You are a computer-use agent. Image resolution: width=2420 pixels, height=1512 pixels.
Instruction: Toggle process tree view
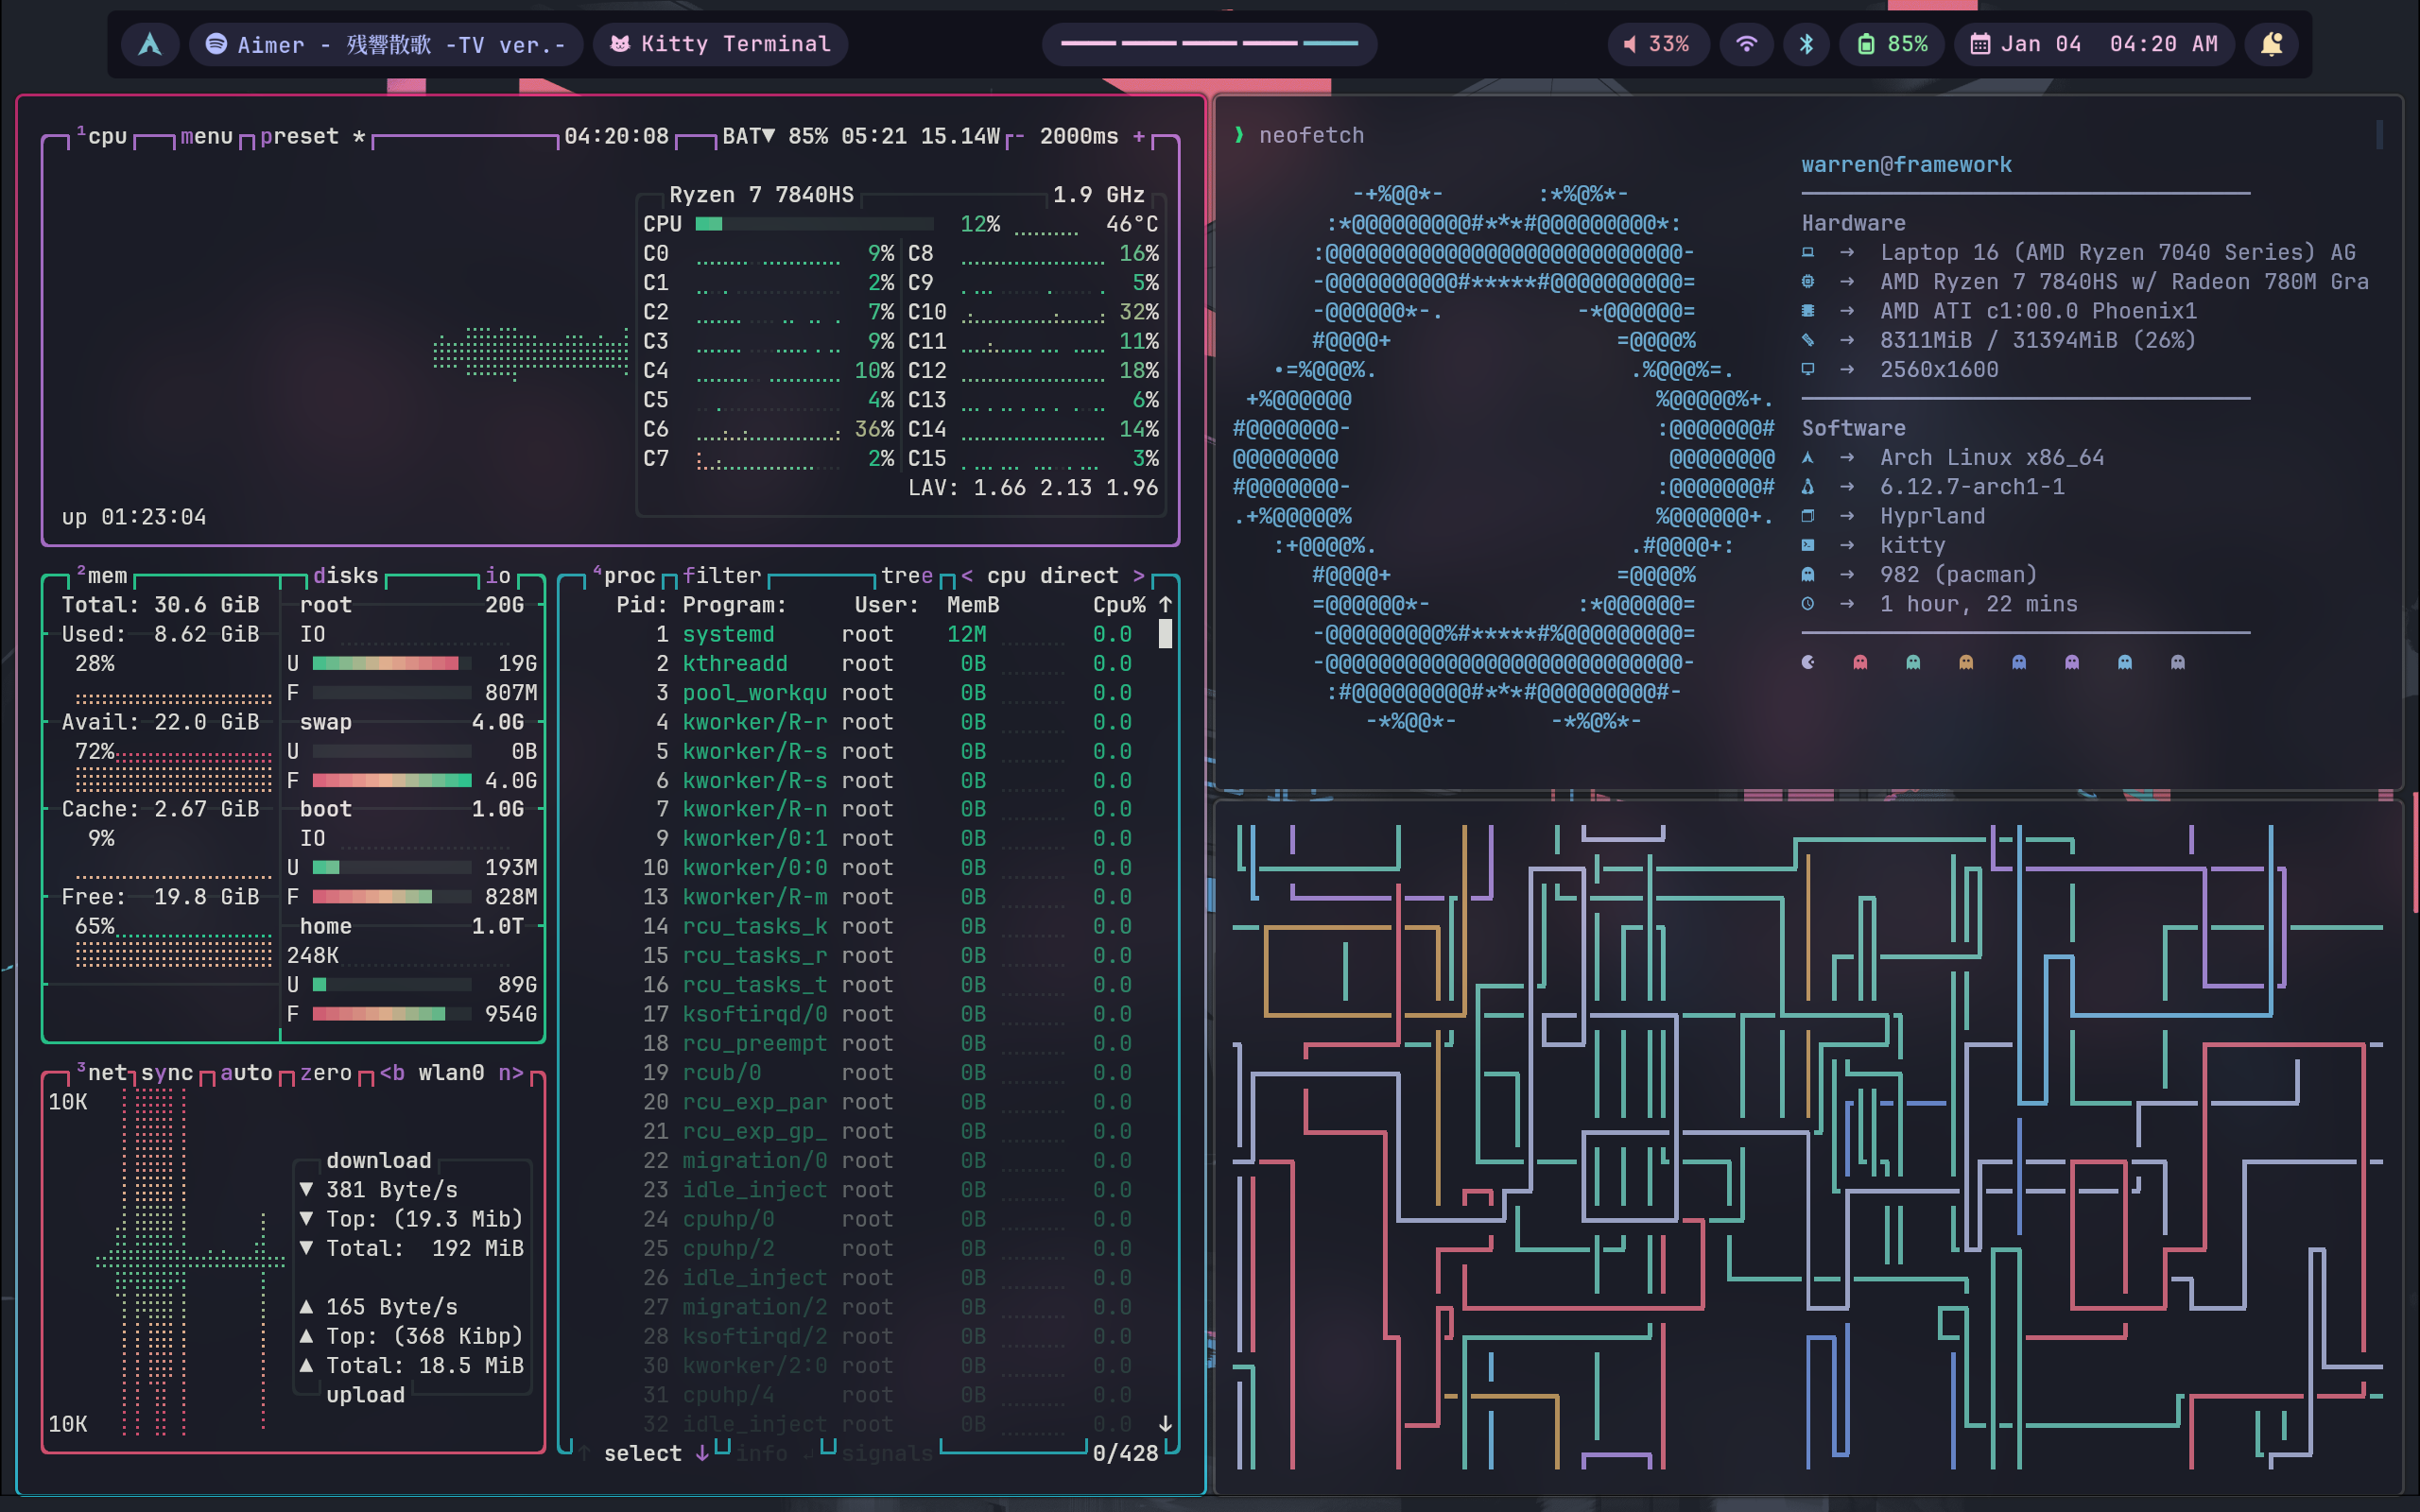[x=907, y=576]
